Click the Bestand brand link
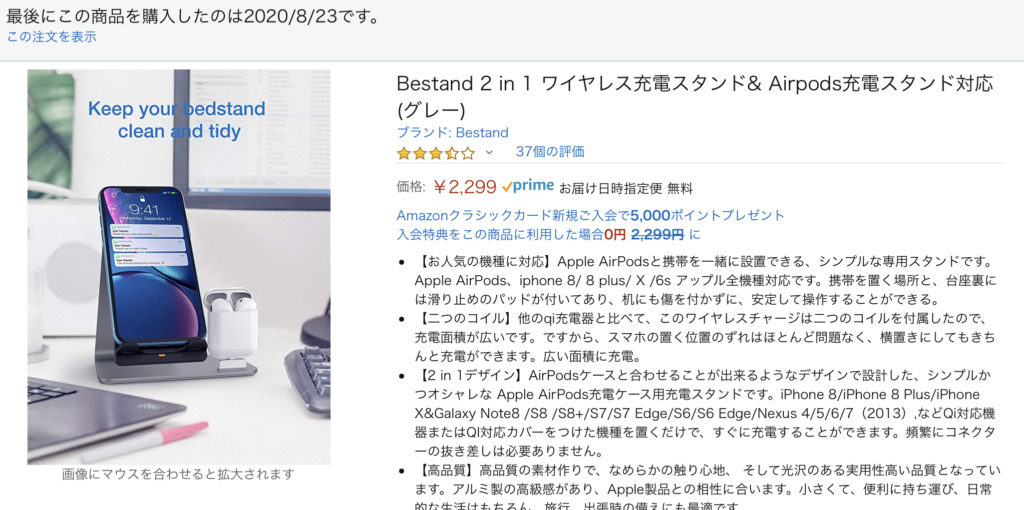 pos(453,133)
